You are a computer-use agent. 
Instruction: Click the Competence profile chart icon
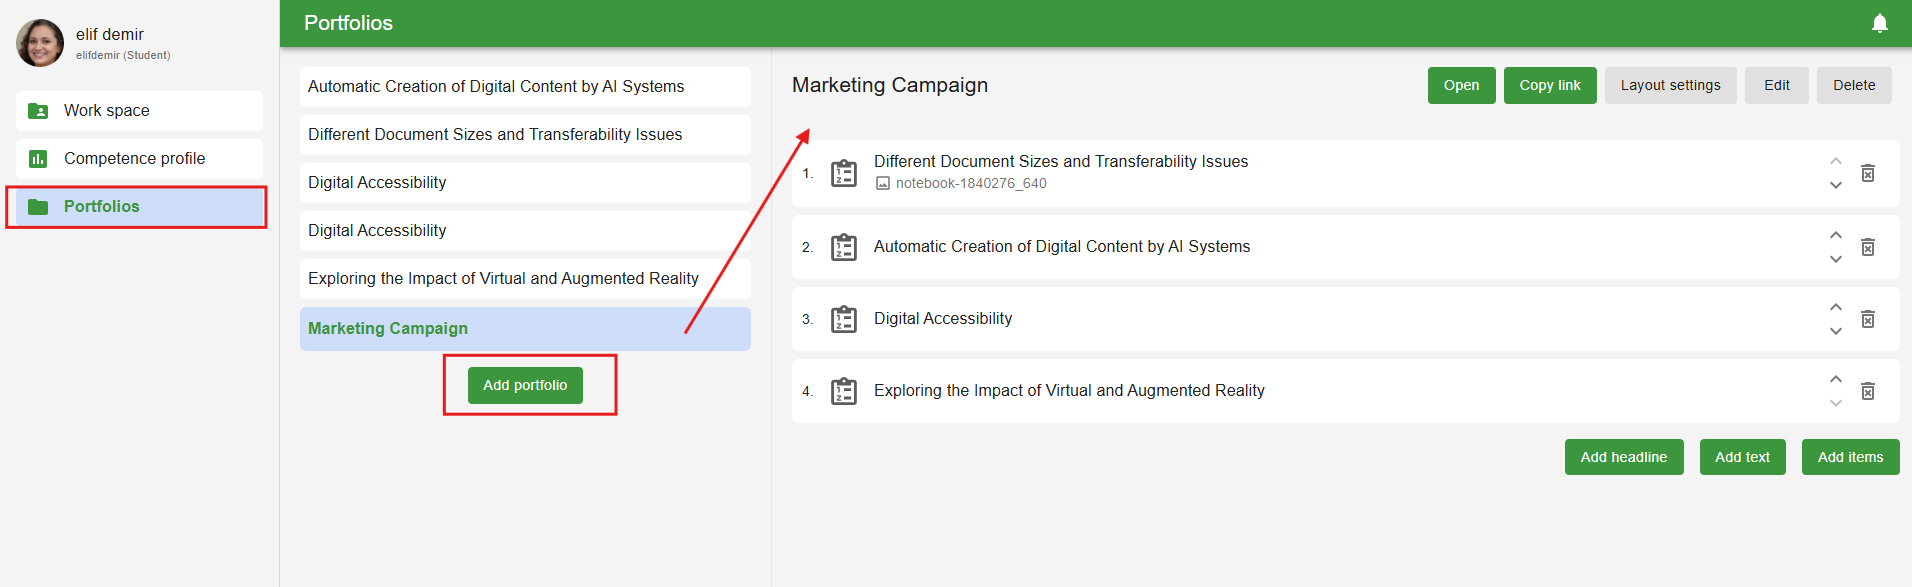[38, 159]
